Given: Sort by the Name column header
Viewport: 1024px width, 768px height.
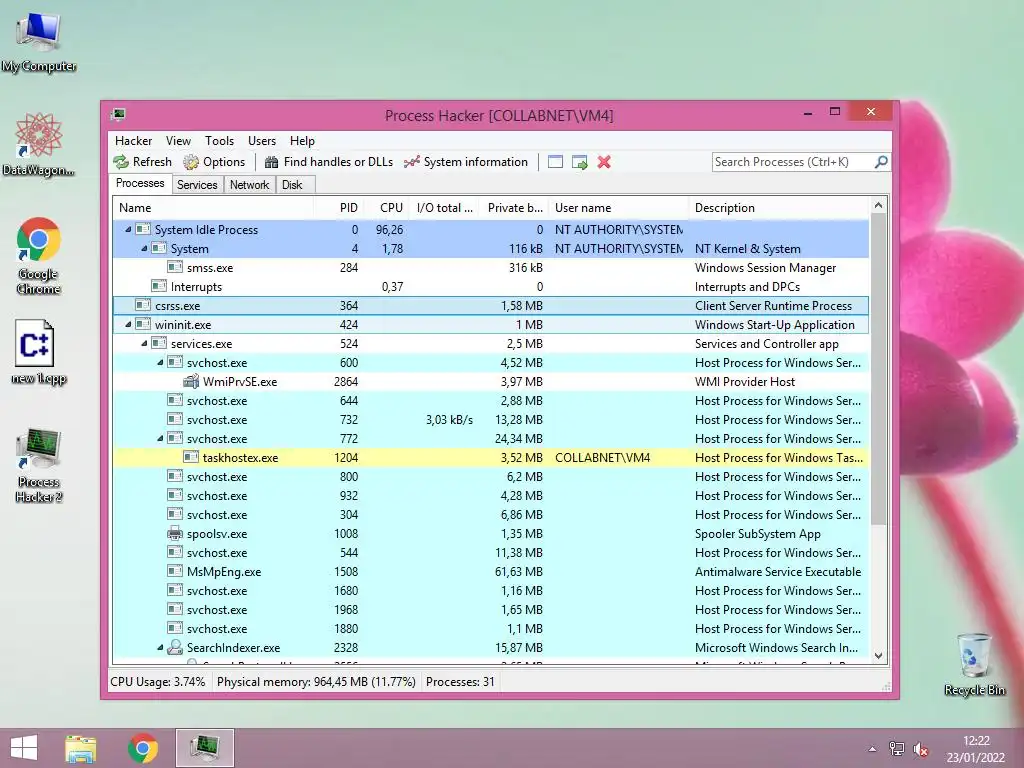Looking at the screenshot, I should 213,208.
